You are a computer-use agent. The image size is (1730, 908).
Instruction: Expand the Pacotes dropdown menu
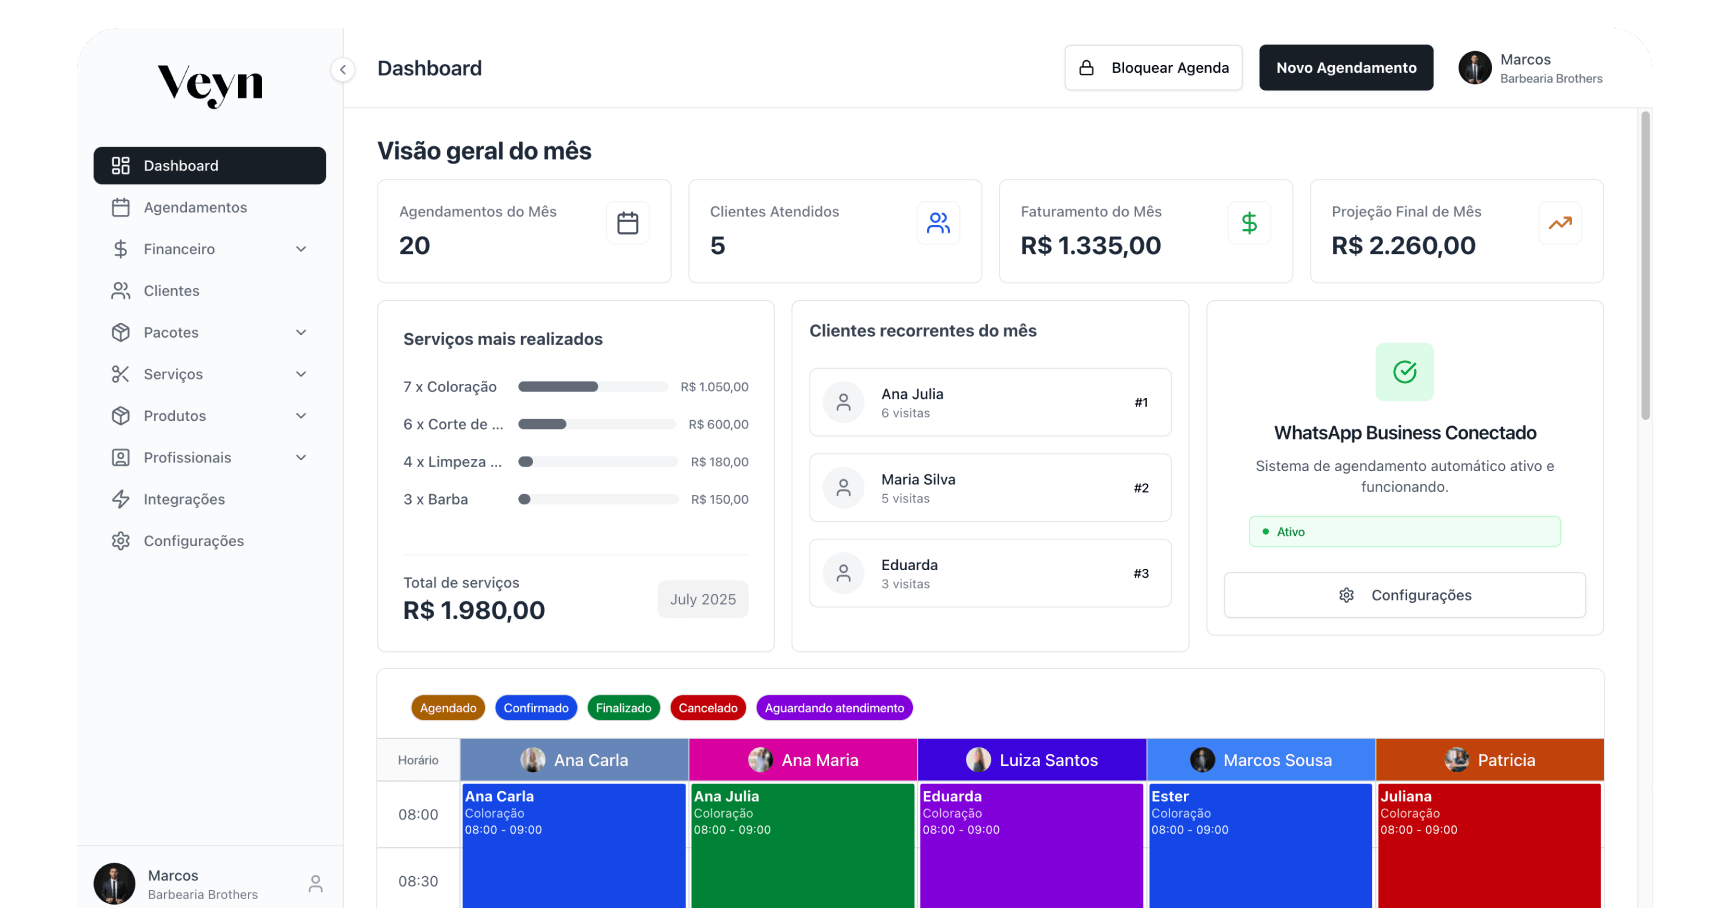point(301,332)
